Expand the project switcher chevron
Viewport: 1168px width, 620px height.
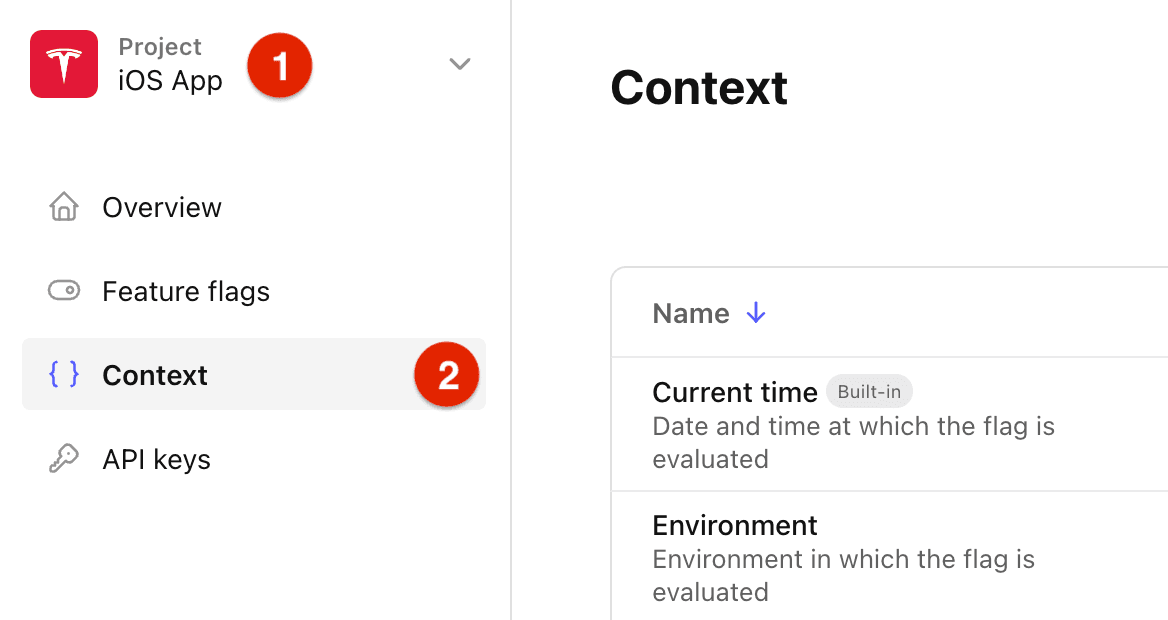459,64
